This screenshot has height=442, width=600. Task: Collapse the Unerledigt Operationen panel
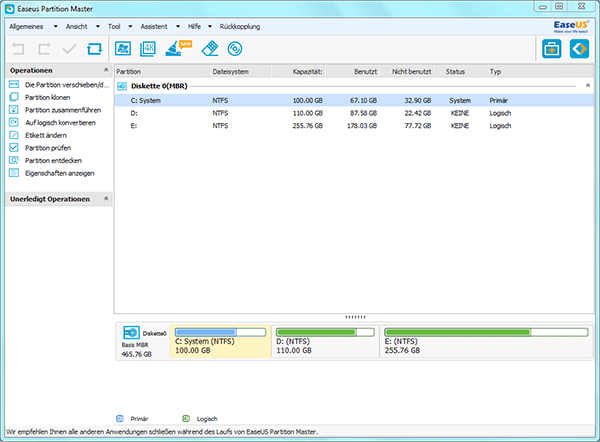click(x=106, y=199)
